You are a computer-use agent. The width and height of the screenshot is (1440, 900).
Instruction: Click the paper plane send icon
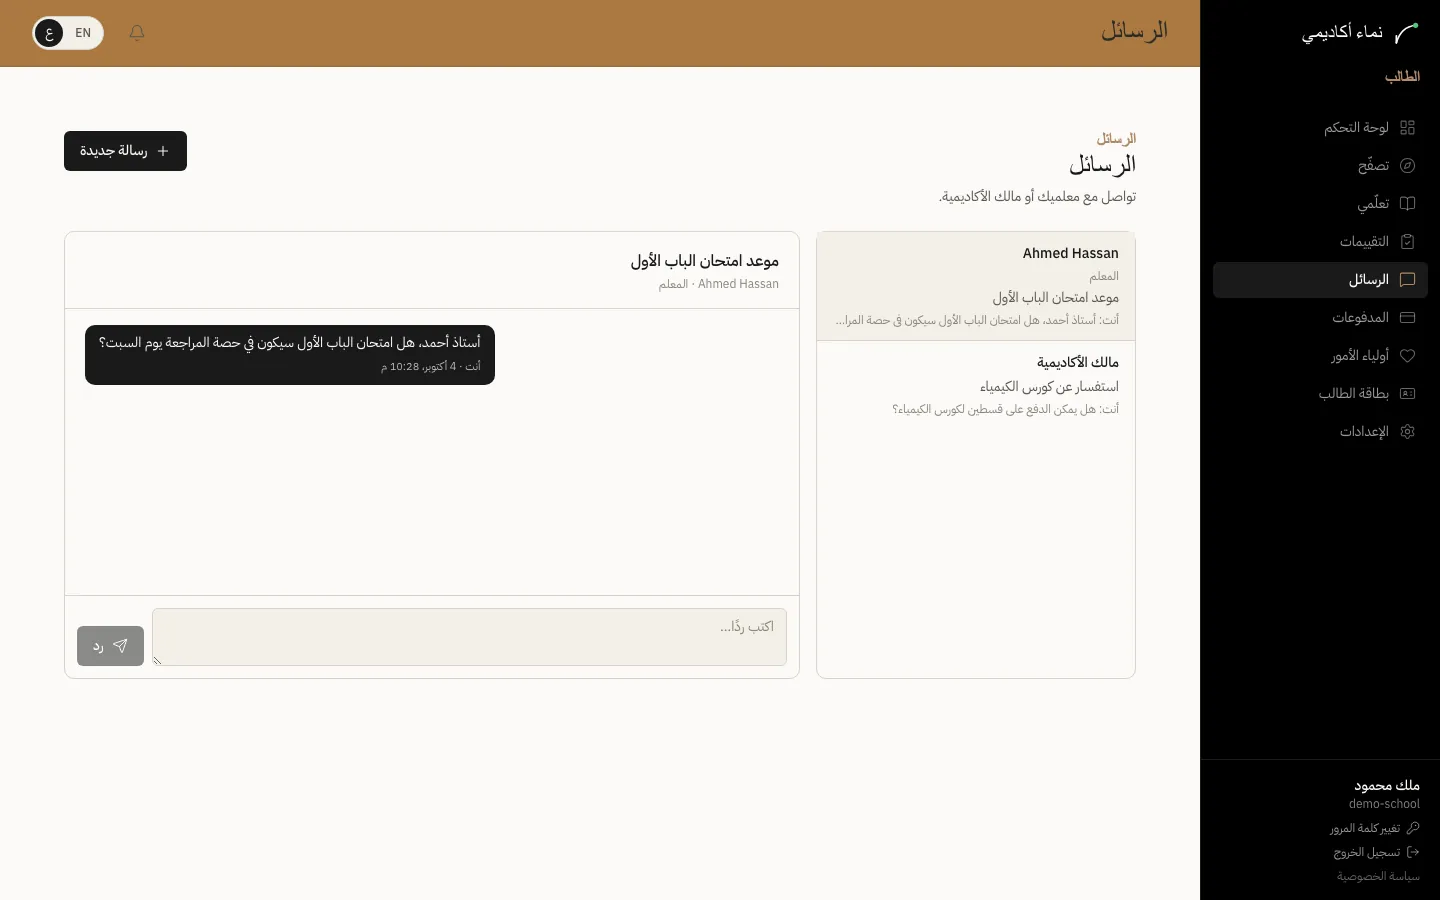[x=120, y=646]
